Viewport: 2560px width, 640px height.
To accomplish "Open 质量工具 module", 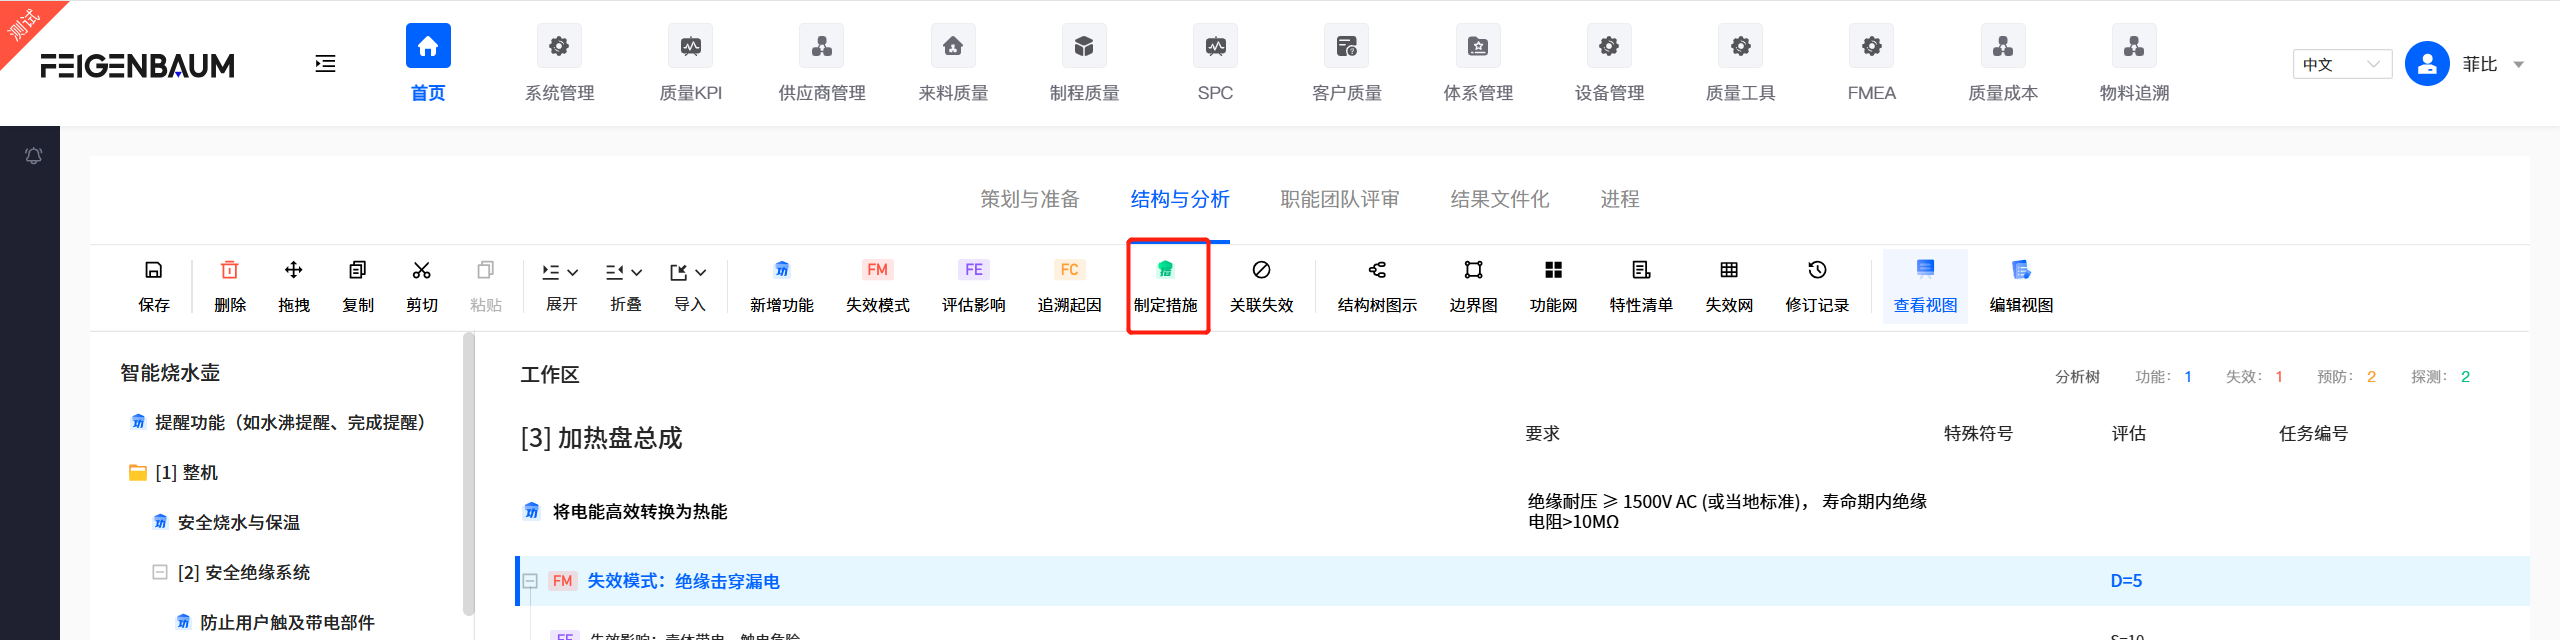I will [x=1740, y=64].
